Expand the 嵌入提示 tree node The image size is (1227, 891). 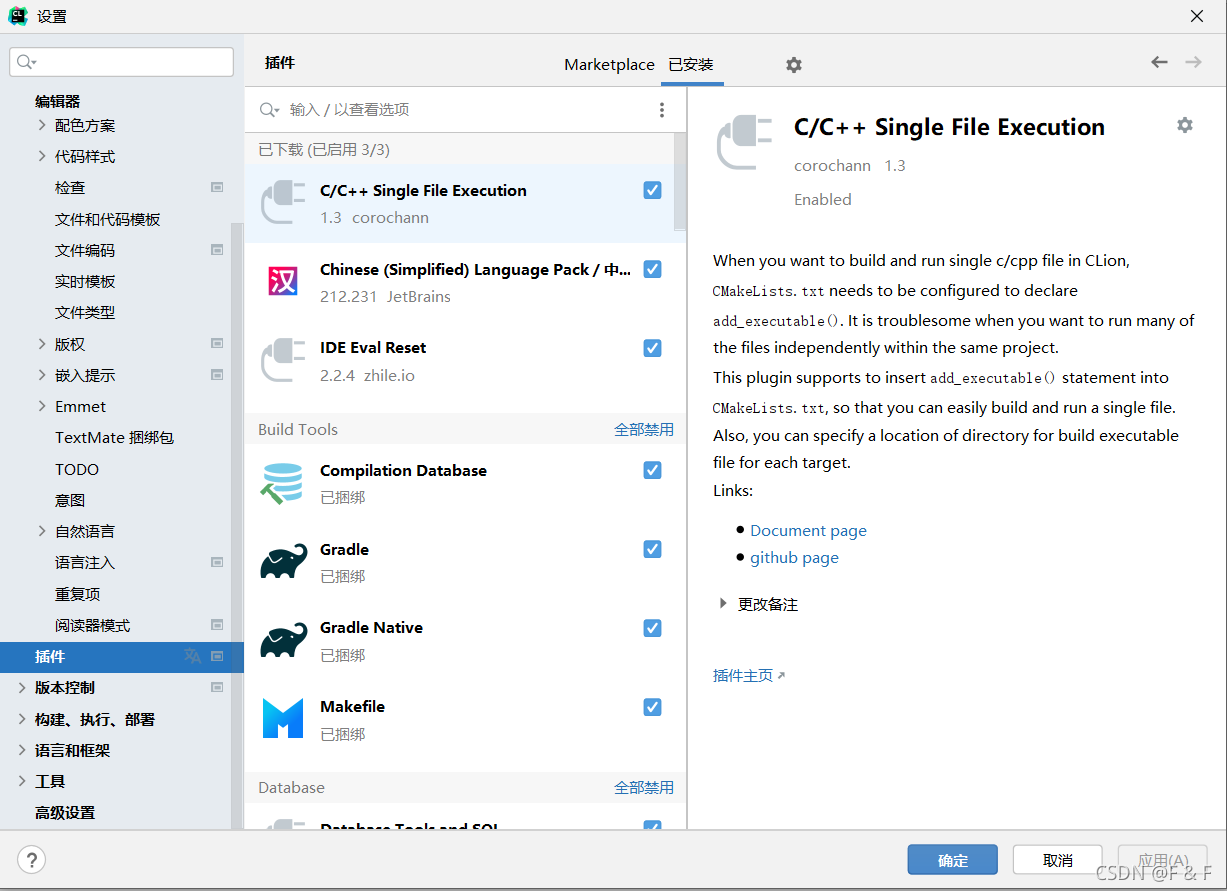(42, 375)
